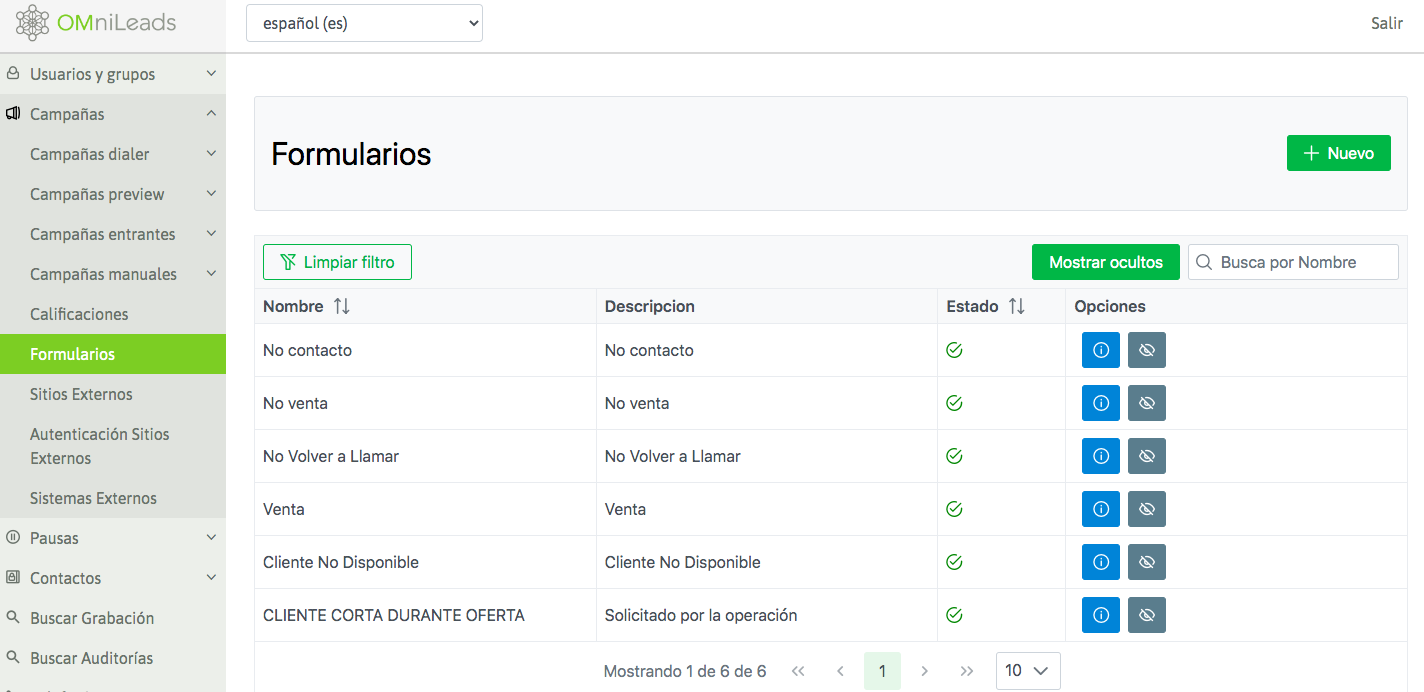Screen dimensions: 1424x692
Task: Click the Salir logout link
Action: point(1386,23)
